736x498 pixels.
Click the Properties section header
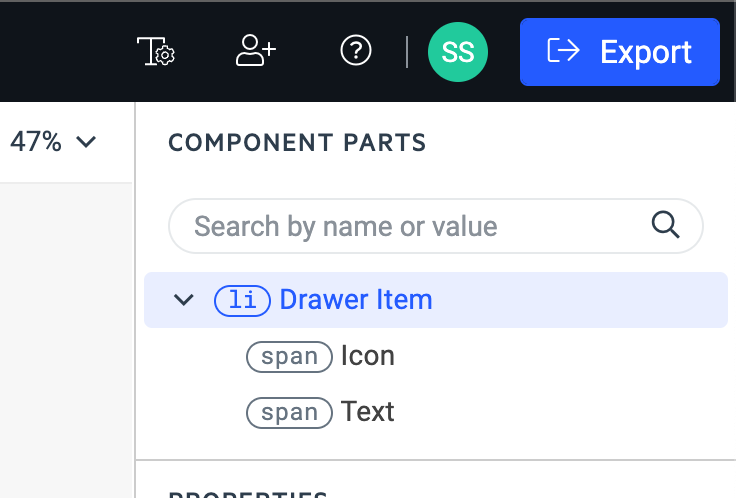pyautogui.click(x=248, y=494)
